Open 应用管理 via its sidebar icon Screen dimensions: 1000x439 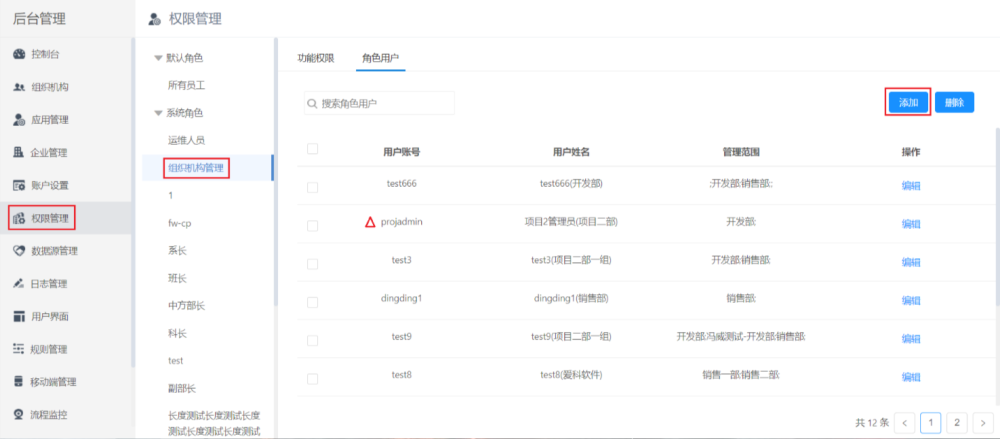tap(19, 120)
